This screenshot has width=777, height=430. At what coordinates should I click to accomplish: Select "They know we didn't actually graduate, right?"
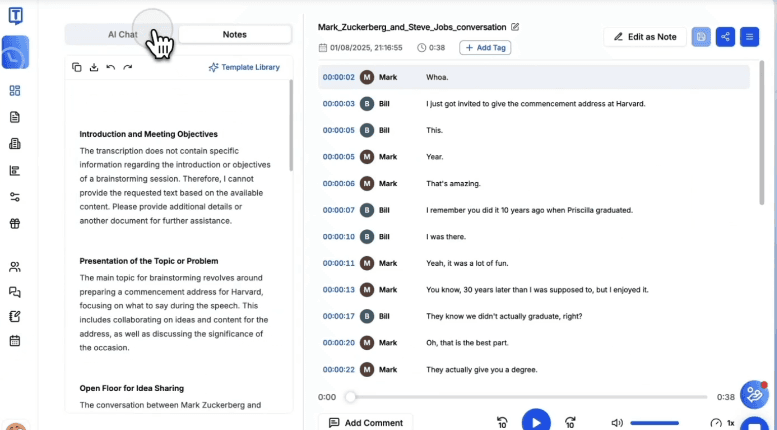pyautogui.click(x=504, y=316)
